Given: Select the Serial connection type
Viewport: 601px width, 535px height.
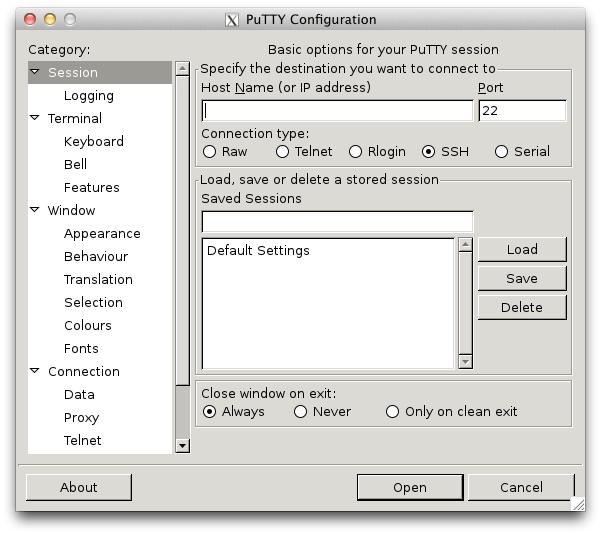Looking at the screenshot, I should point(501,152).
